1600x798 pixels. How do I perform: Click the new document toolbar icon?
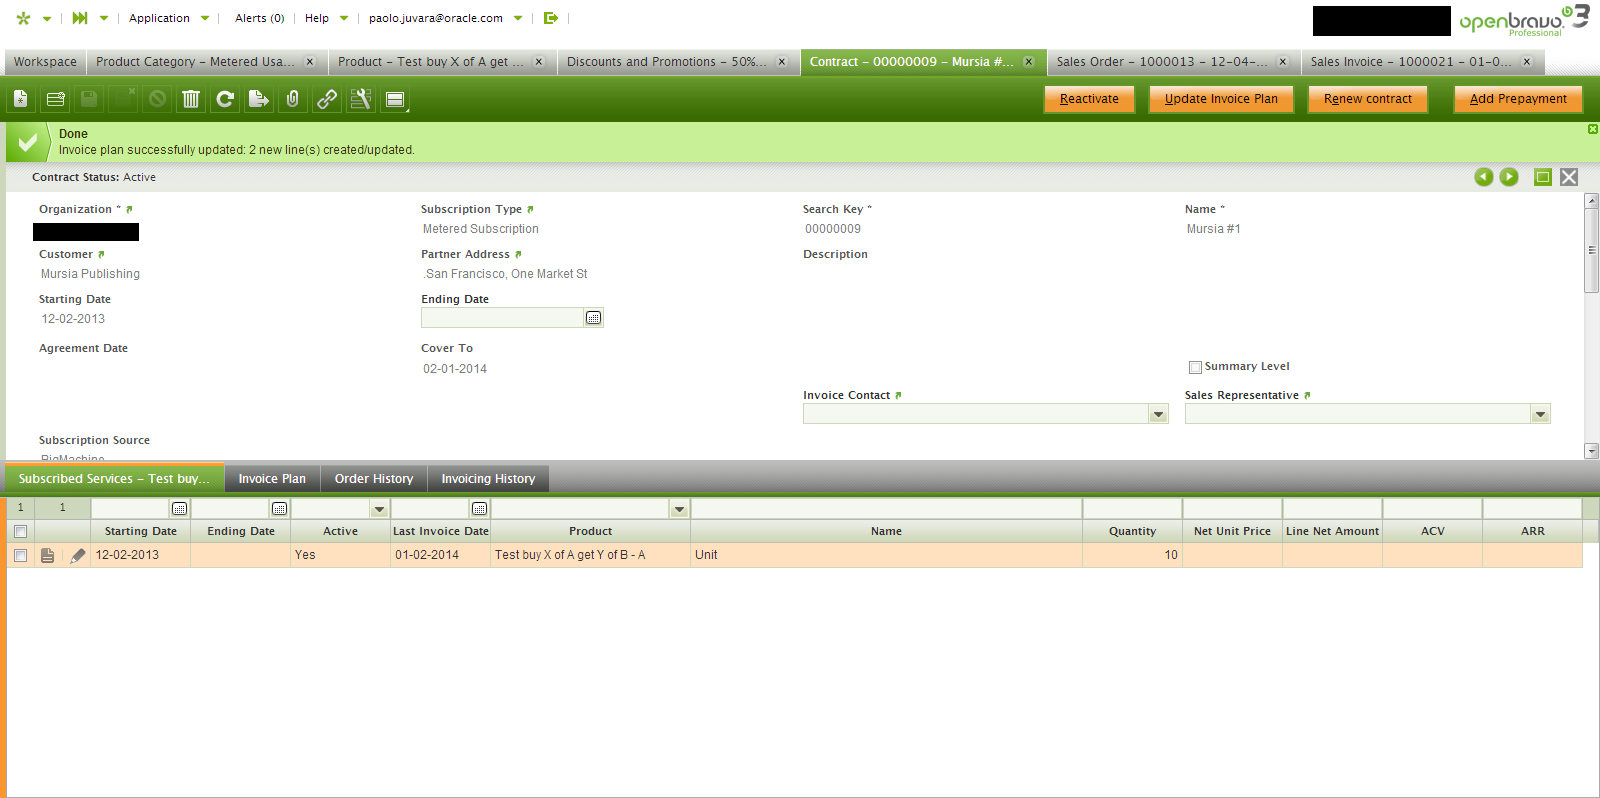pyautogui.click(x=21, y=99)
